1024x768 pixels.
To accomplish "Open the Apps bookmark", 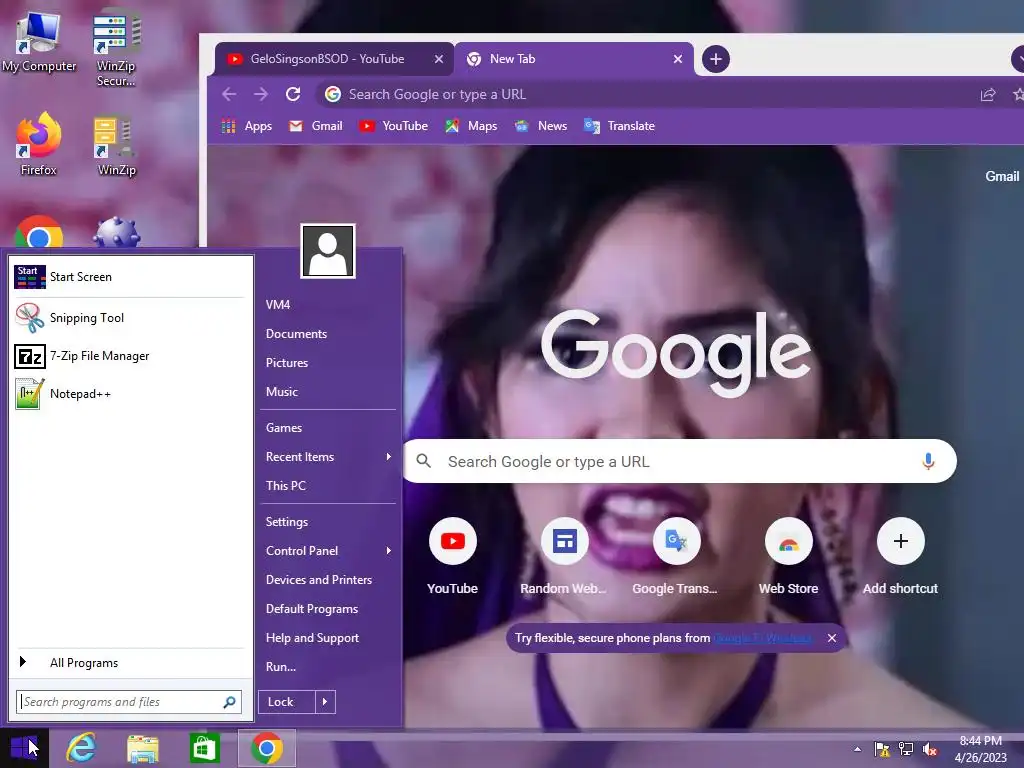I will coord(247,126).
